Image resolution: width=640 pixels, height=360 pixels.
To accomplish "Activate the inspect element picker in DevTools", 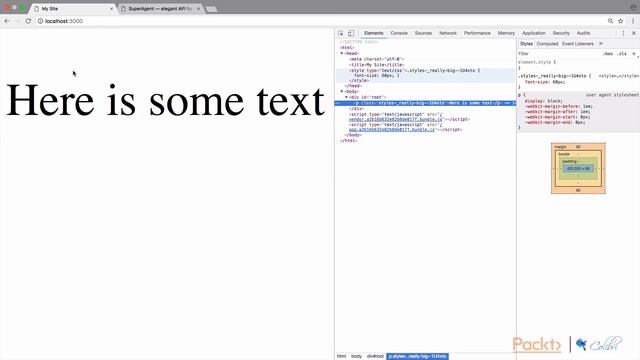I will click(340, 33).
